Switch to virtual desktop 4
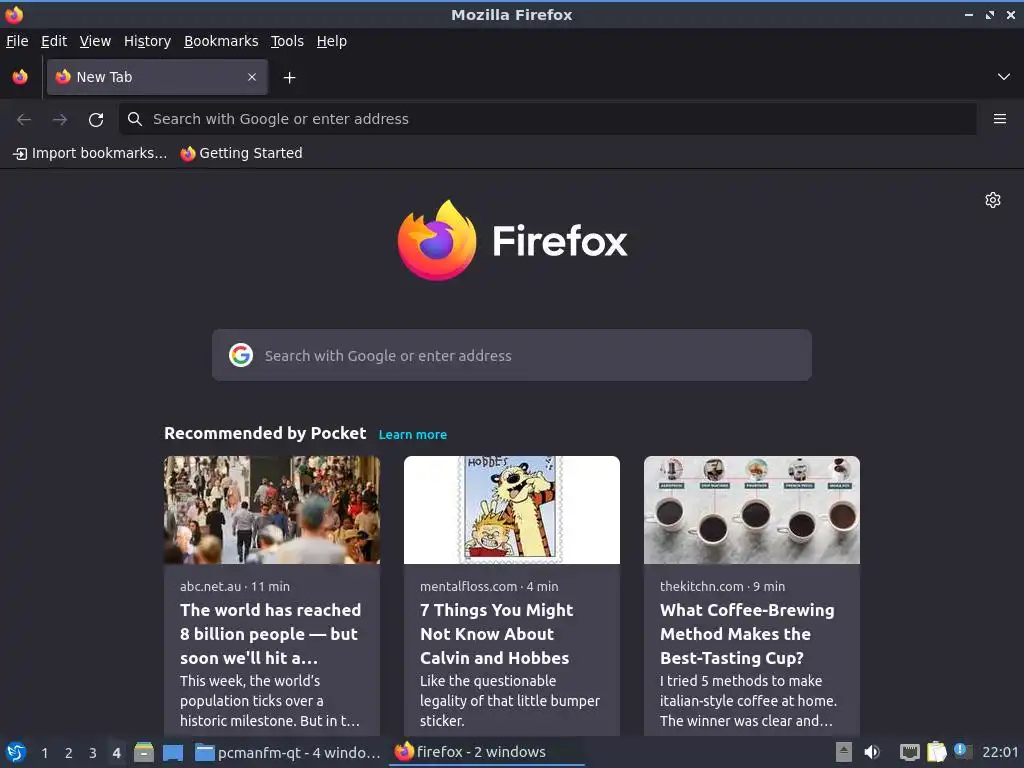Viewport: 1024px width, 768px height. [116, 753]
